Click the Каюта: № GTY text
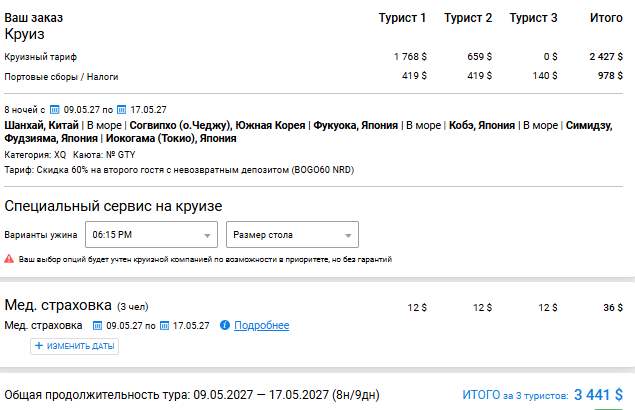Viewport: 635px width, 410px height. coord(104,155)
